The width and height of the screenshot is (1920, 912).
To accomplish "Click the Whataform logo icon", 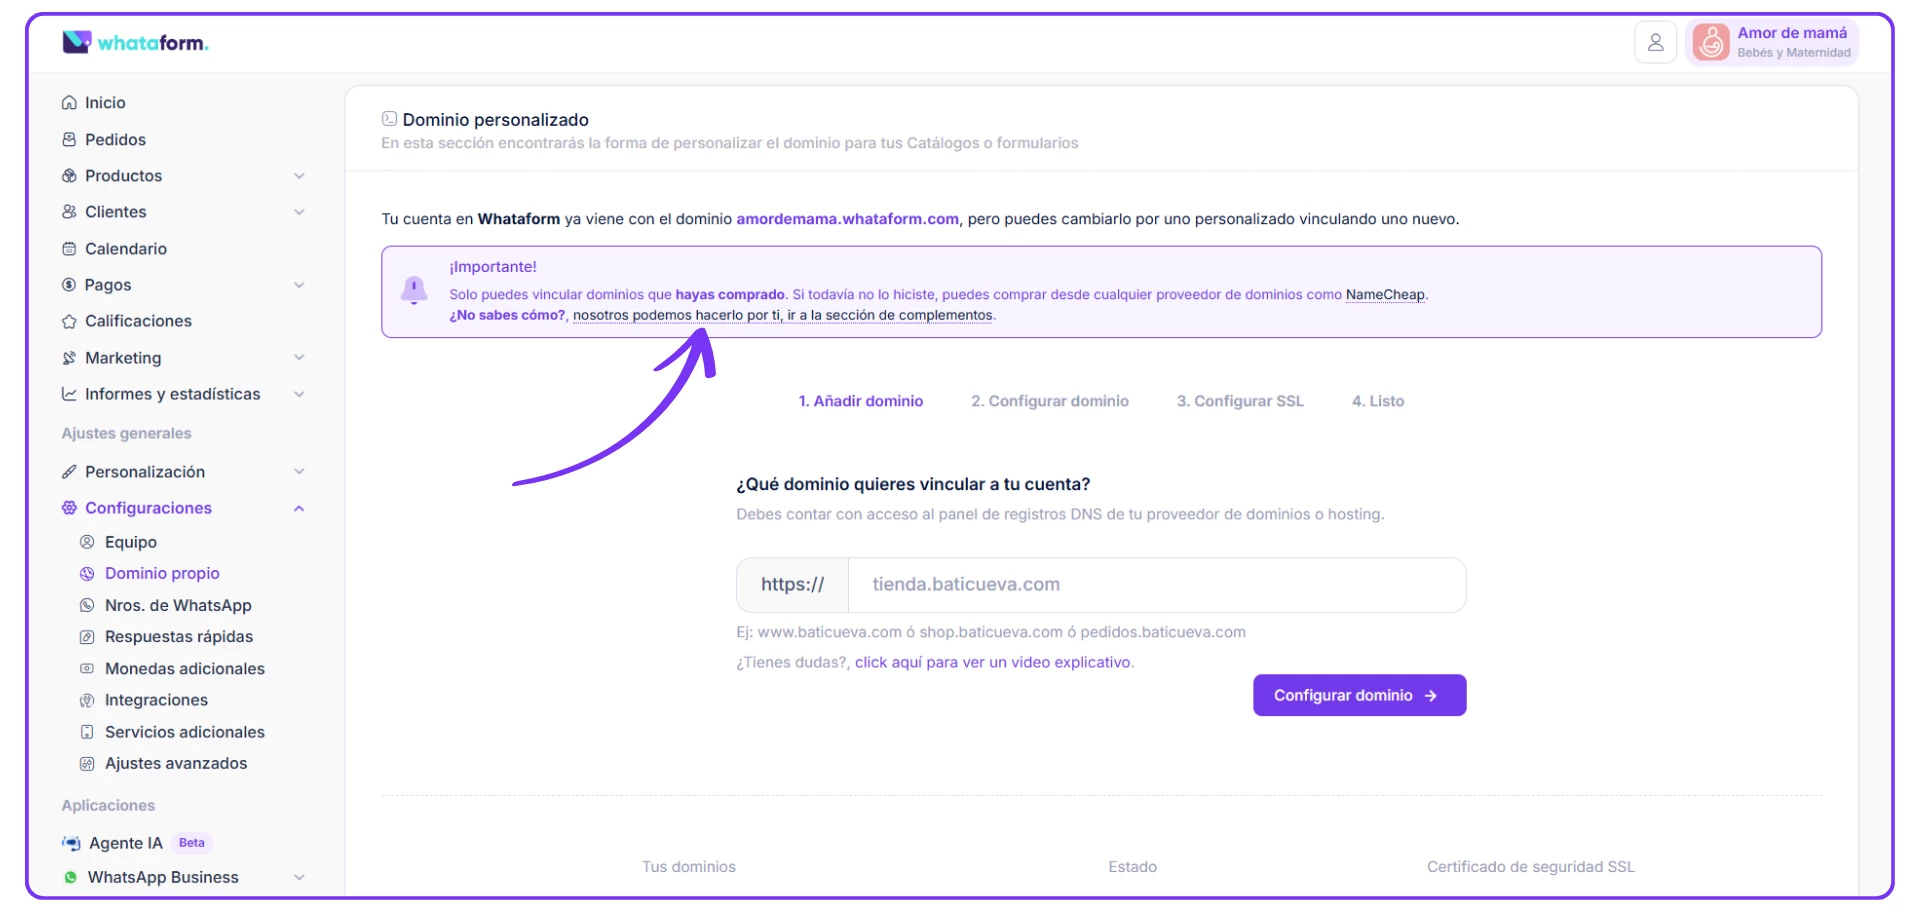I will [77, 42].
